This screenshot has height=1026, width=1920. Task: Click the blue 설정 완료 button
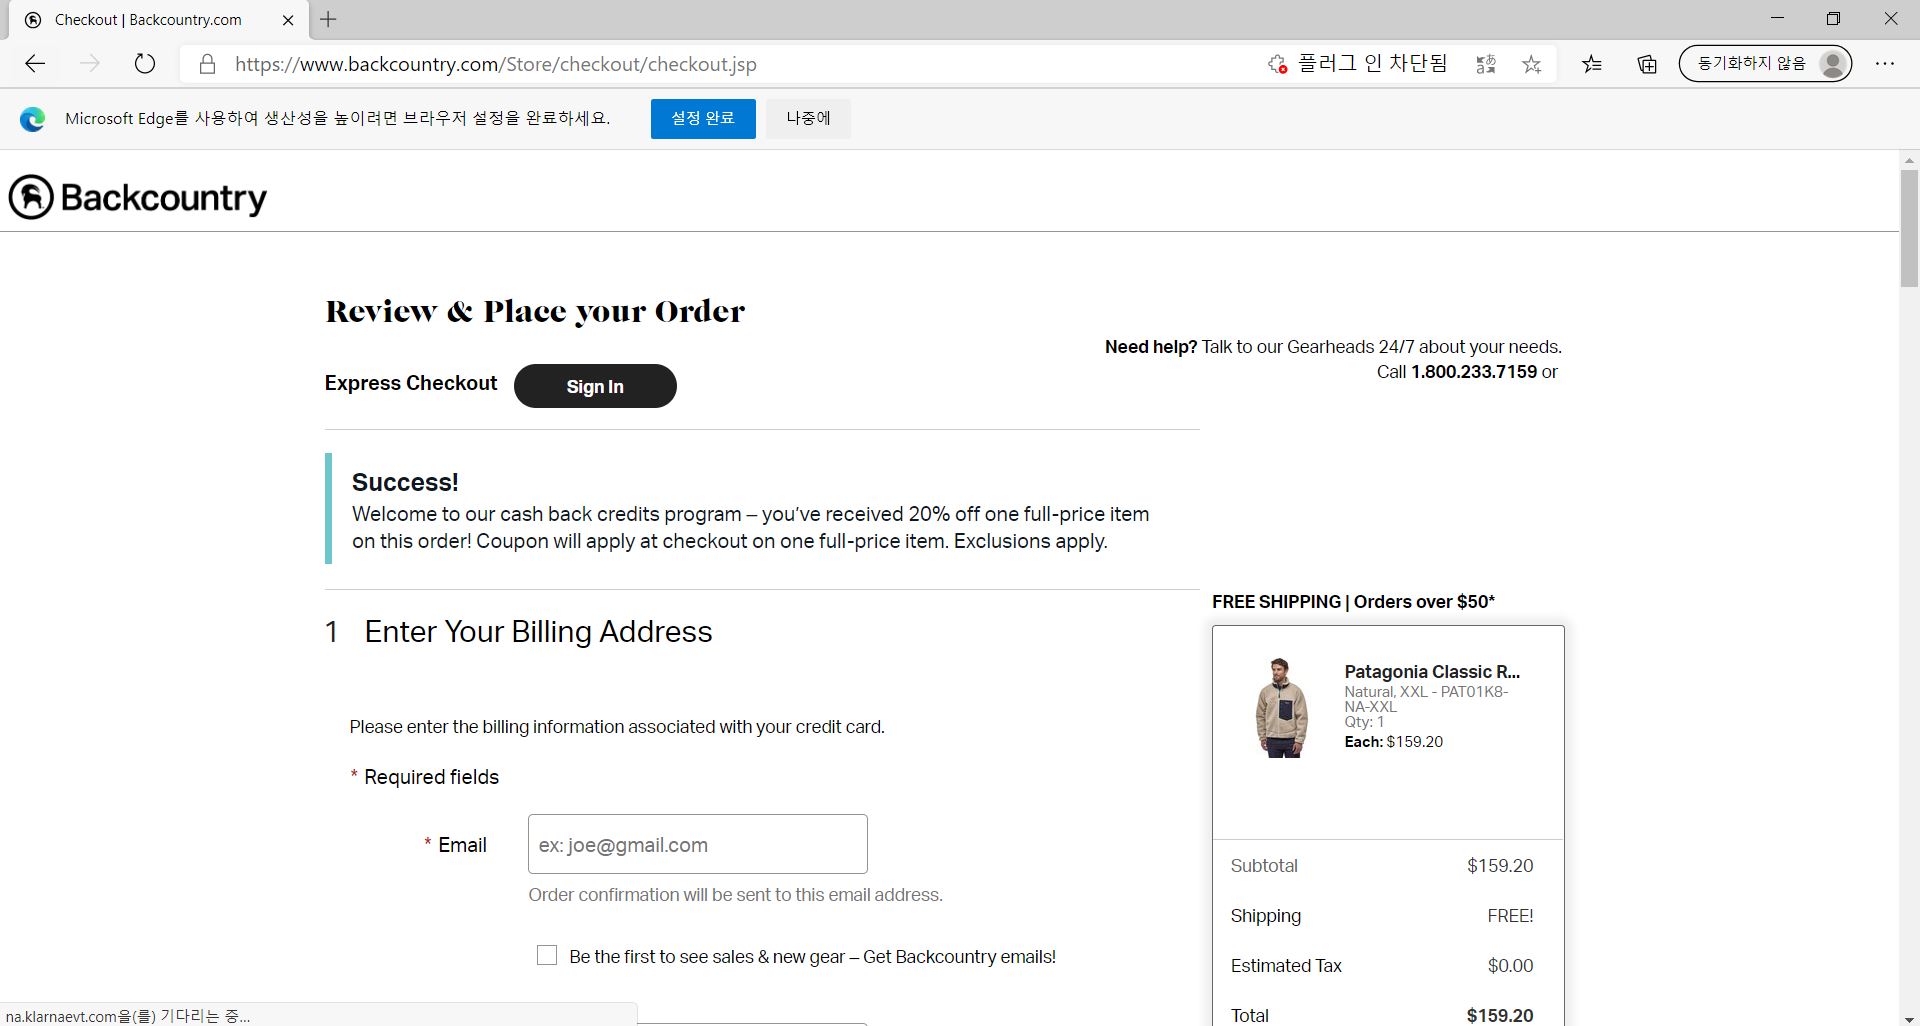pos(703,119)
